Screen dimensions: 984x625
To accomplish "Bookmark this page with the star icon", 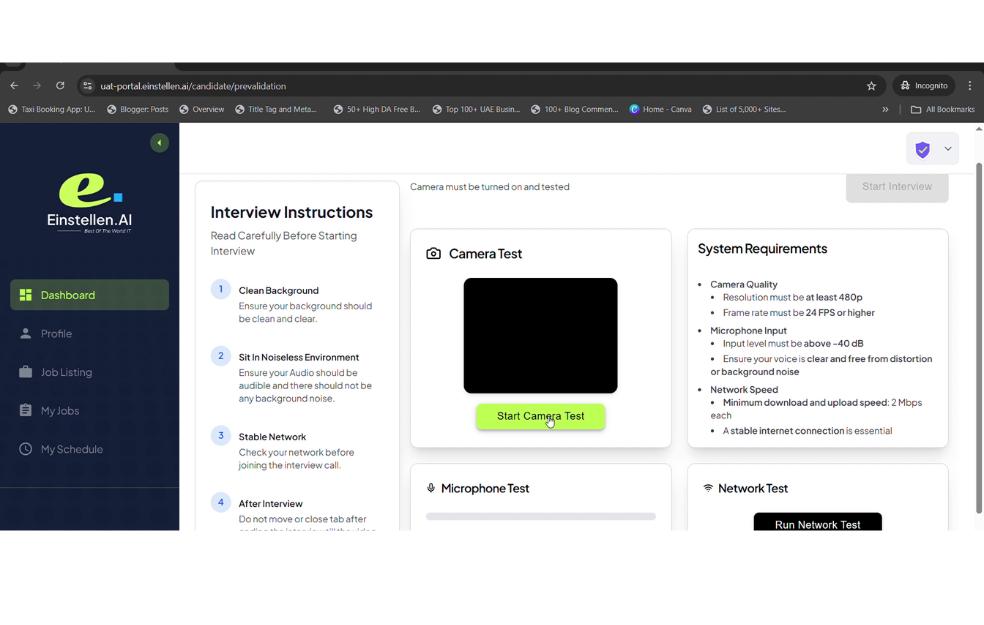I will [871, 86].
